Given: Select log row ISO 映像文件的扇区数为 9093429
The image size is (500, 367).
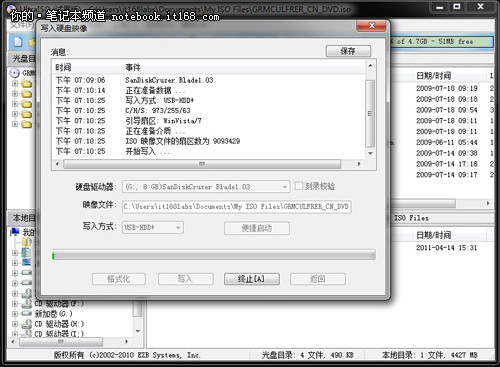Looking at the screenshot, I should point(183,141).
